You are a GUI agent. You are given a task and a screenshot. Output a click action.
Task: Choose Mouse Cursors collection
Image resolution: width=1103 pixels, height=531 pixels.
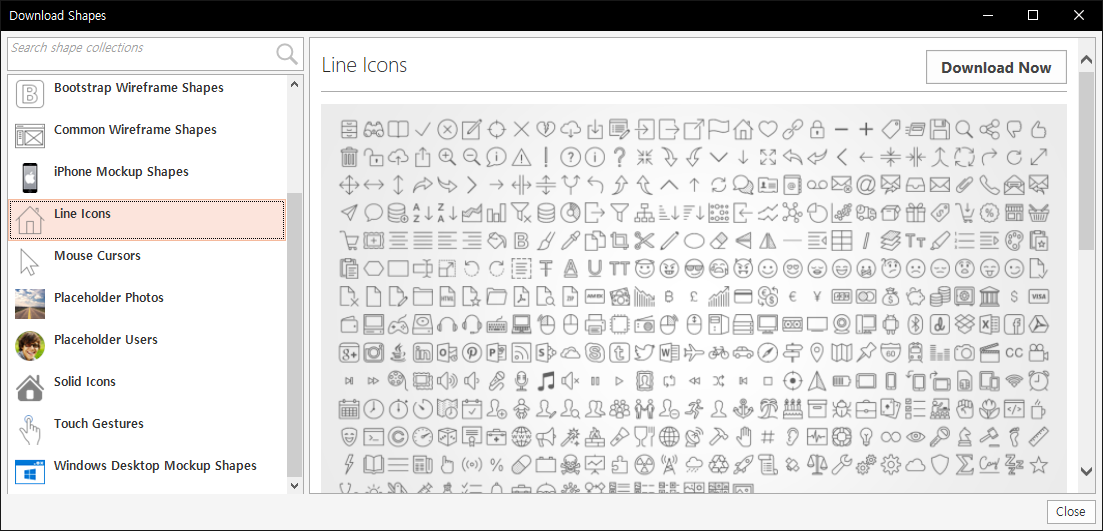(x=148, y=262)
